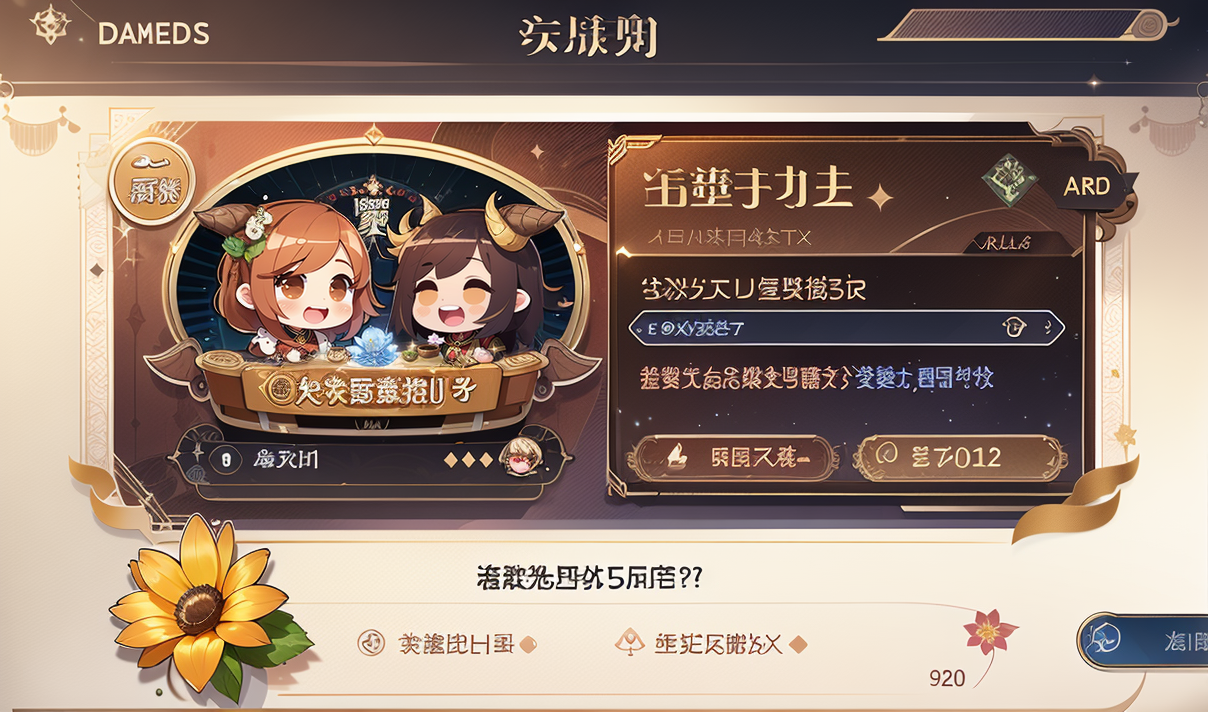Screen dimensions: 1208x712
Task: Click the bronze button ending in 012
Action: (962, 458)
